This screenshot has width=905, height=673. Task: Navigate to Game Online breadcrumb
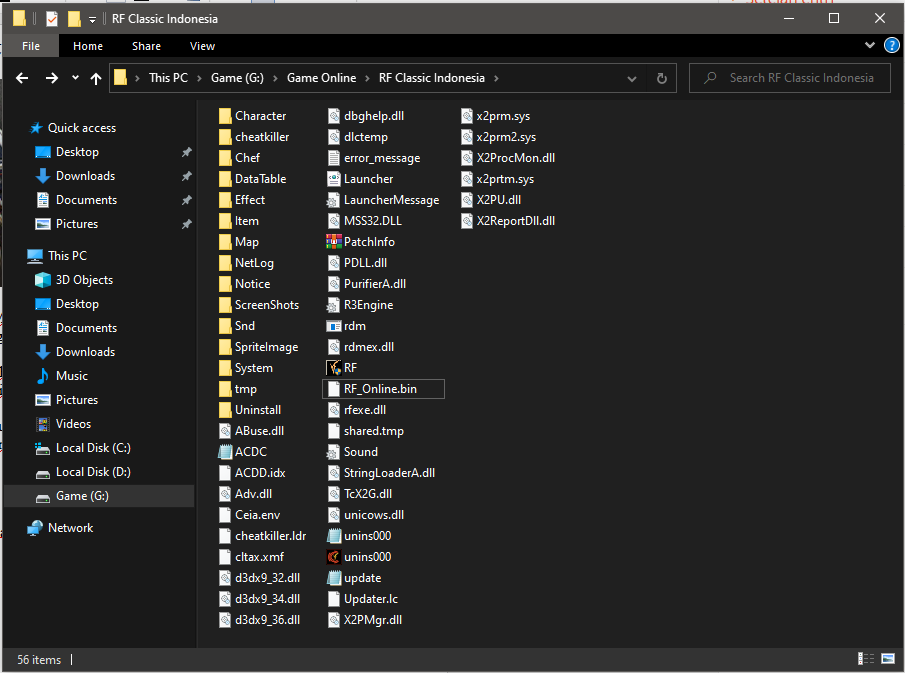click(x=321, y=78)
